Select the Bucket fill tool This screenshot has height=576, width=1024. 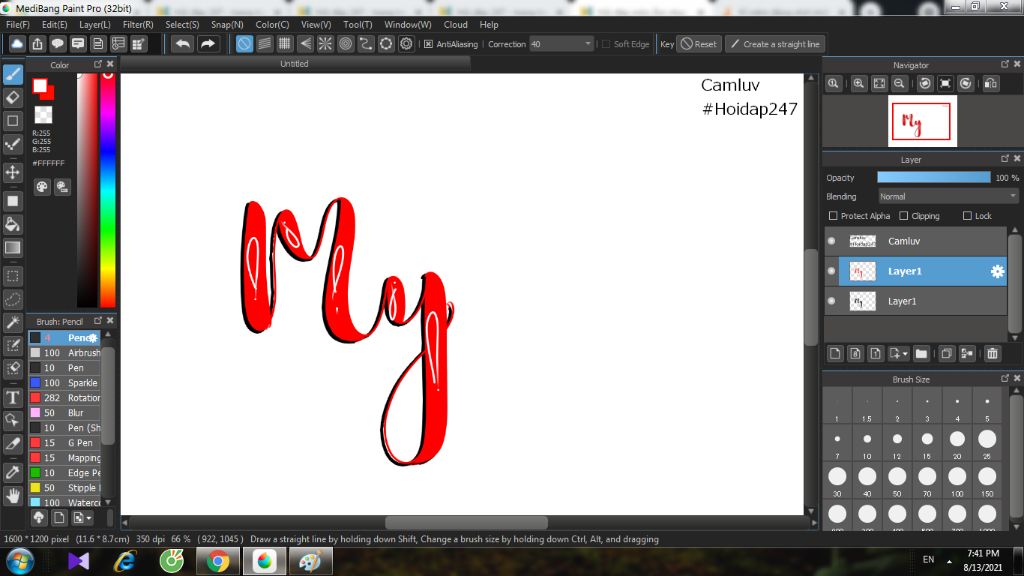pyautogui.click(x=13, y=225)
